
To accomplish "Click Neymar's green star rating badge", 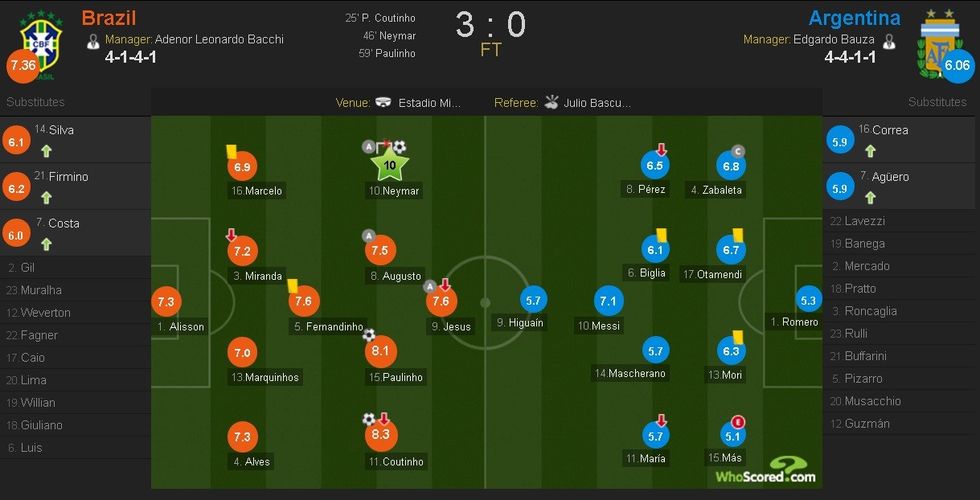I will tap(391, 166).
